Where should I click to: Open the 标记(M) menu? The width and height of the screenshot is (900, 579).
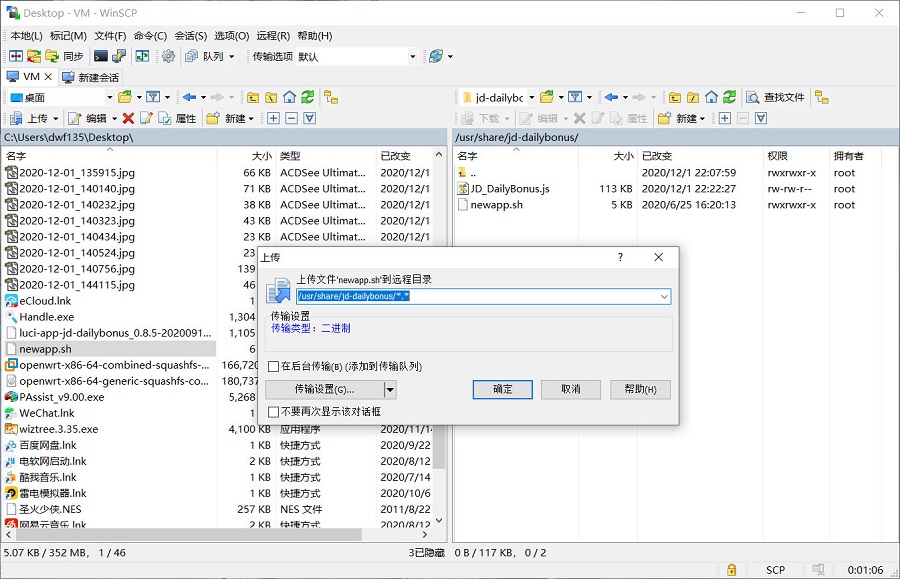pyautogui.click(x=68, y=36)
